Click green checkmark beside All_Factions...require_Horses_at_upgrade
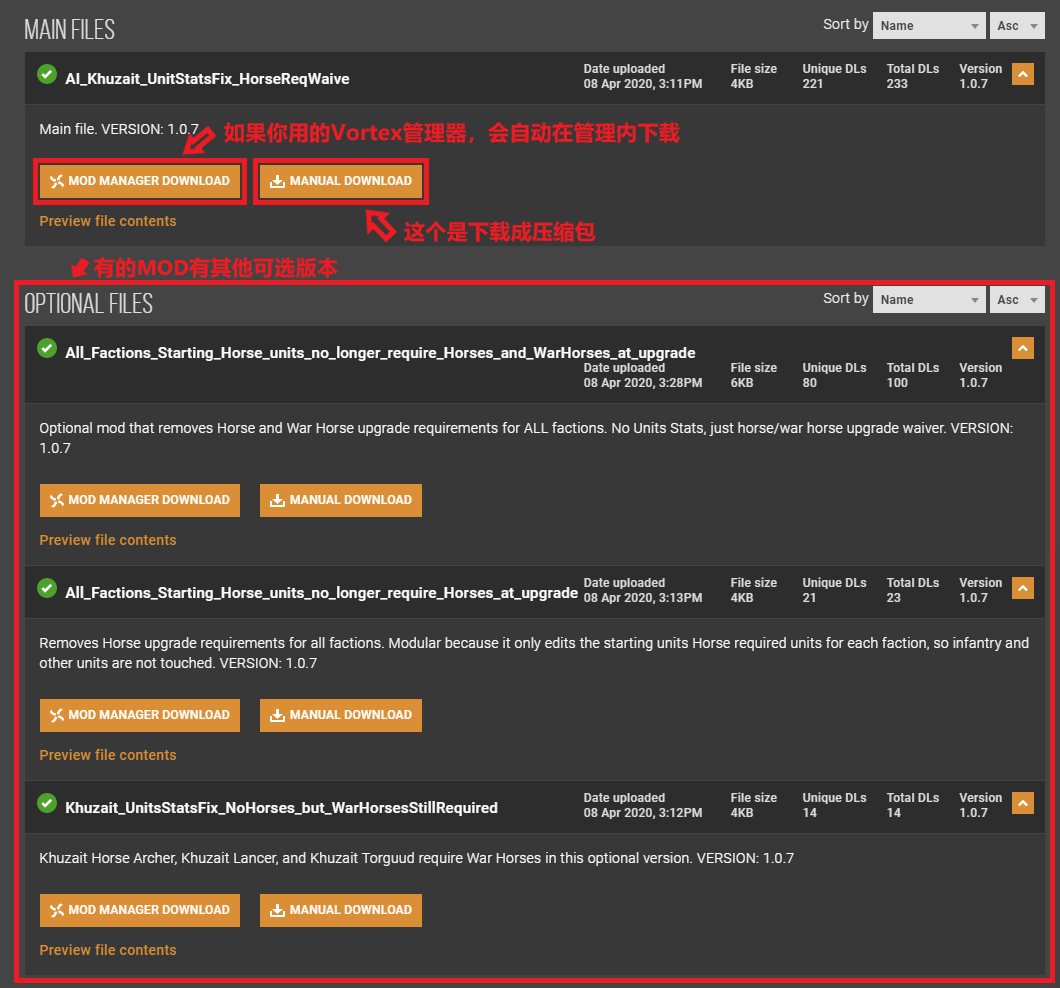Image resolution: width=1060 pixels, height=988 pixels. (x=47, y=588)
